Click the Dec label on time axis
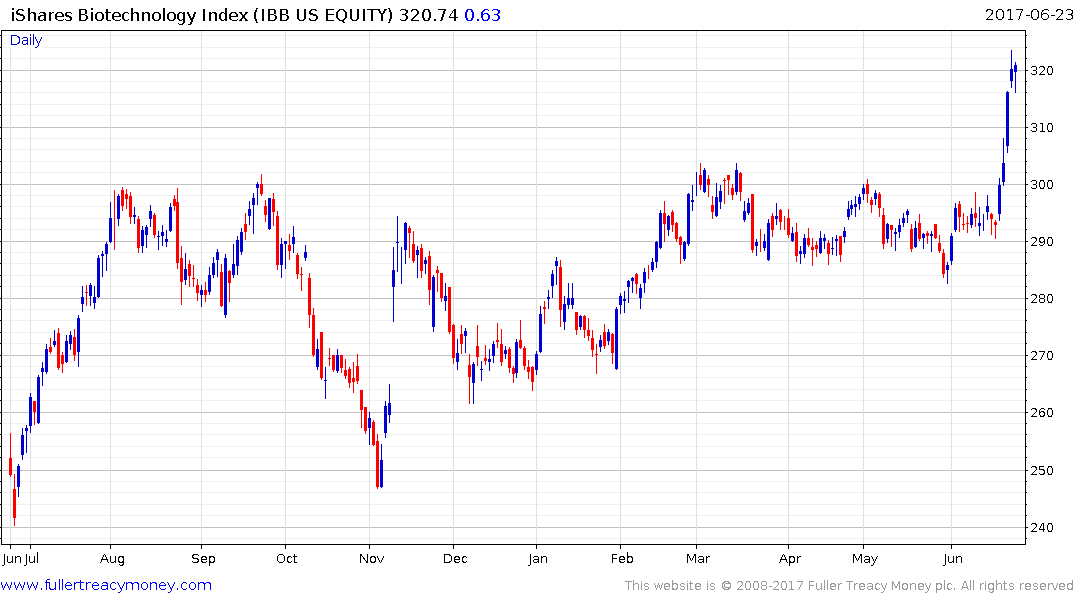Viewport: 1075px width, 600px height. point(455,559)
